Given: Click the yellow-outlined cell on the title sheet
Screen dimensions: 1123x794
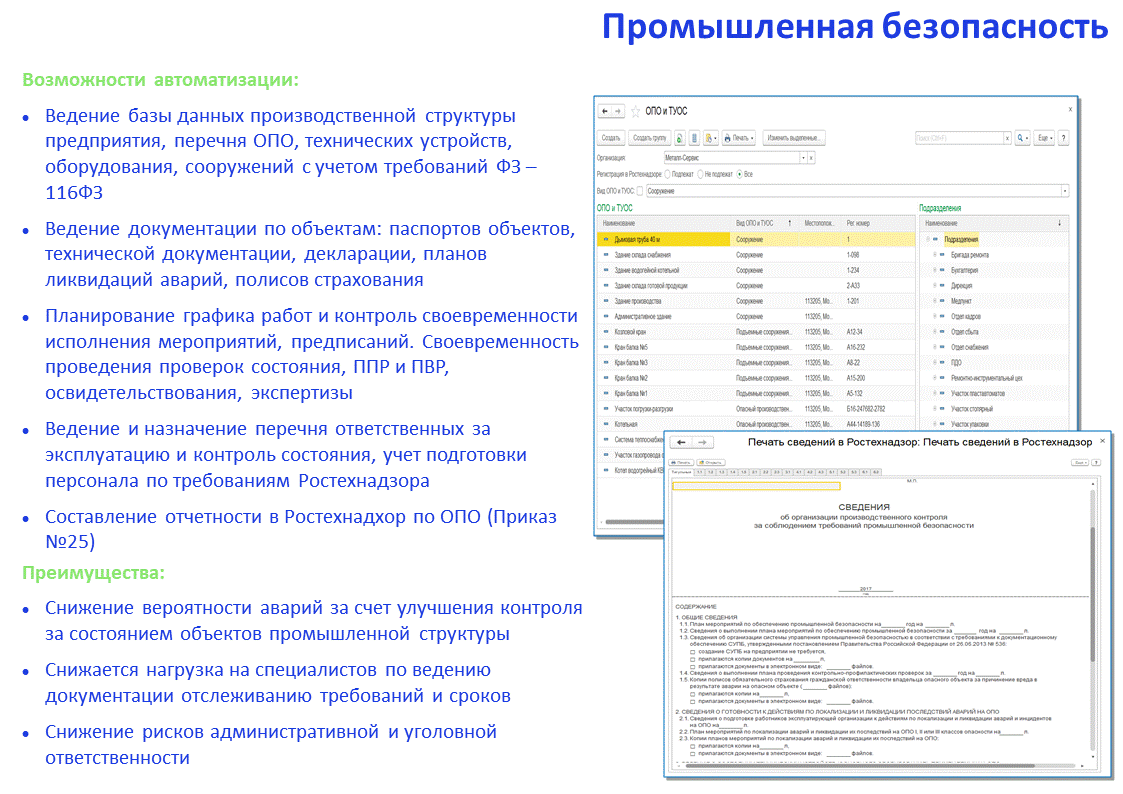Looking at the screenshot, I should [756, 487].
